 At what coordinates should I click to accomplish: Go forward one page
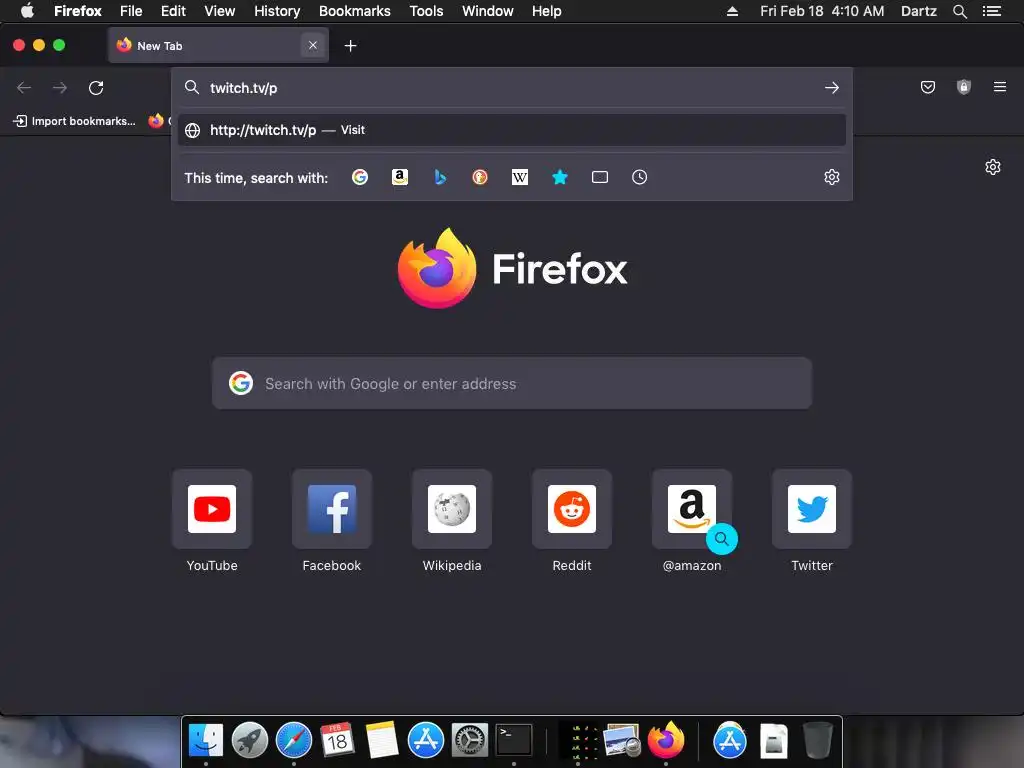coord(60,88)
